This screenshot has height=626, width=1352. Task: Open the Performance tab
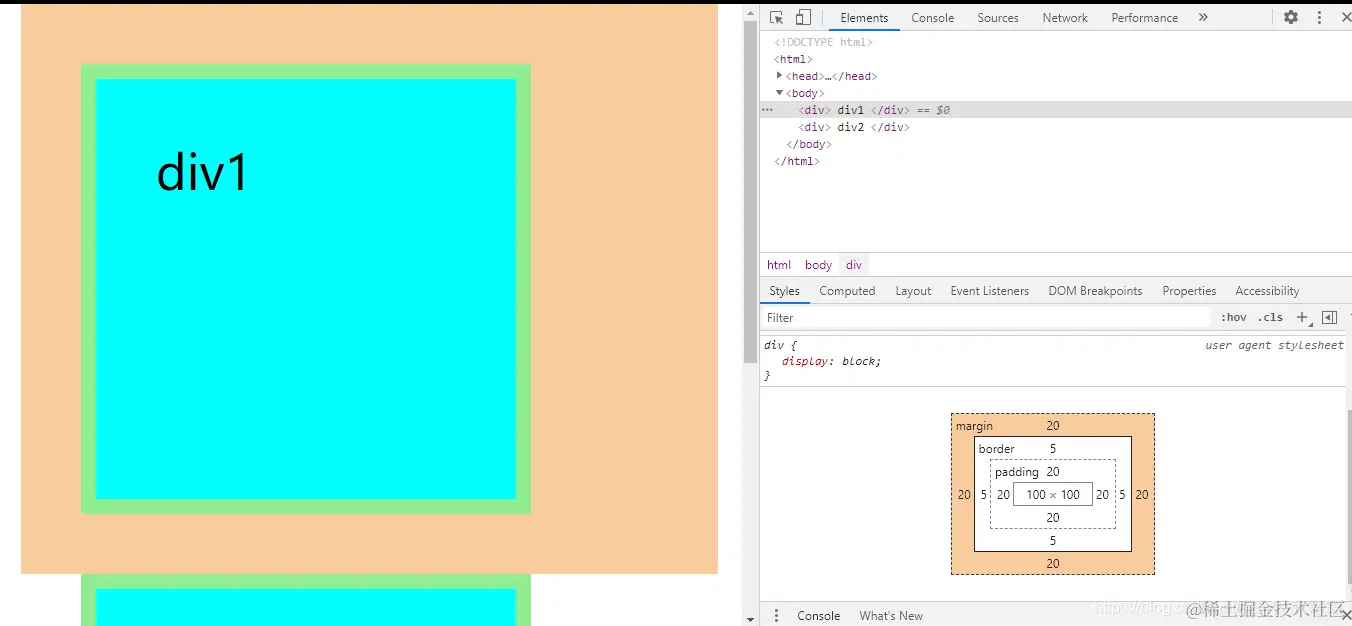1144,18
